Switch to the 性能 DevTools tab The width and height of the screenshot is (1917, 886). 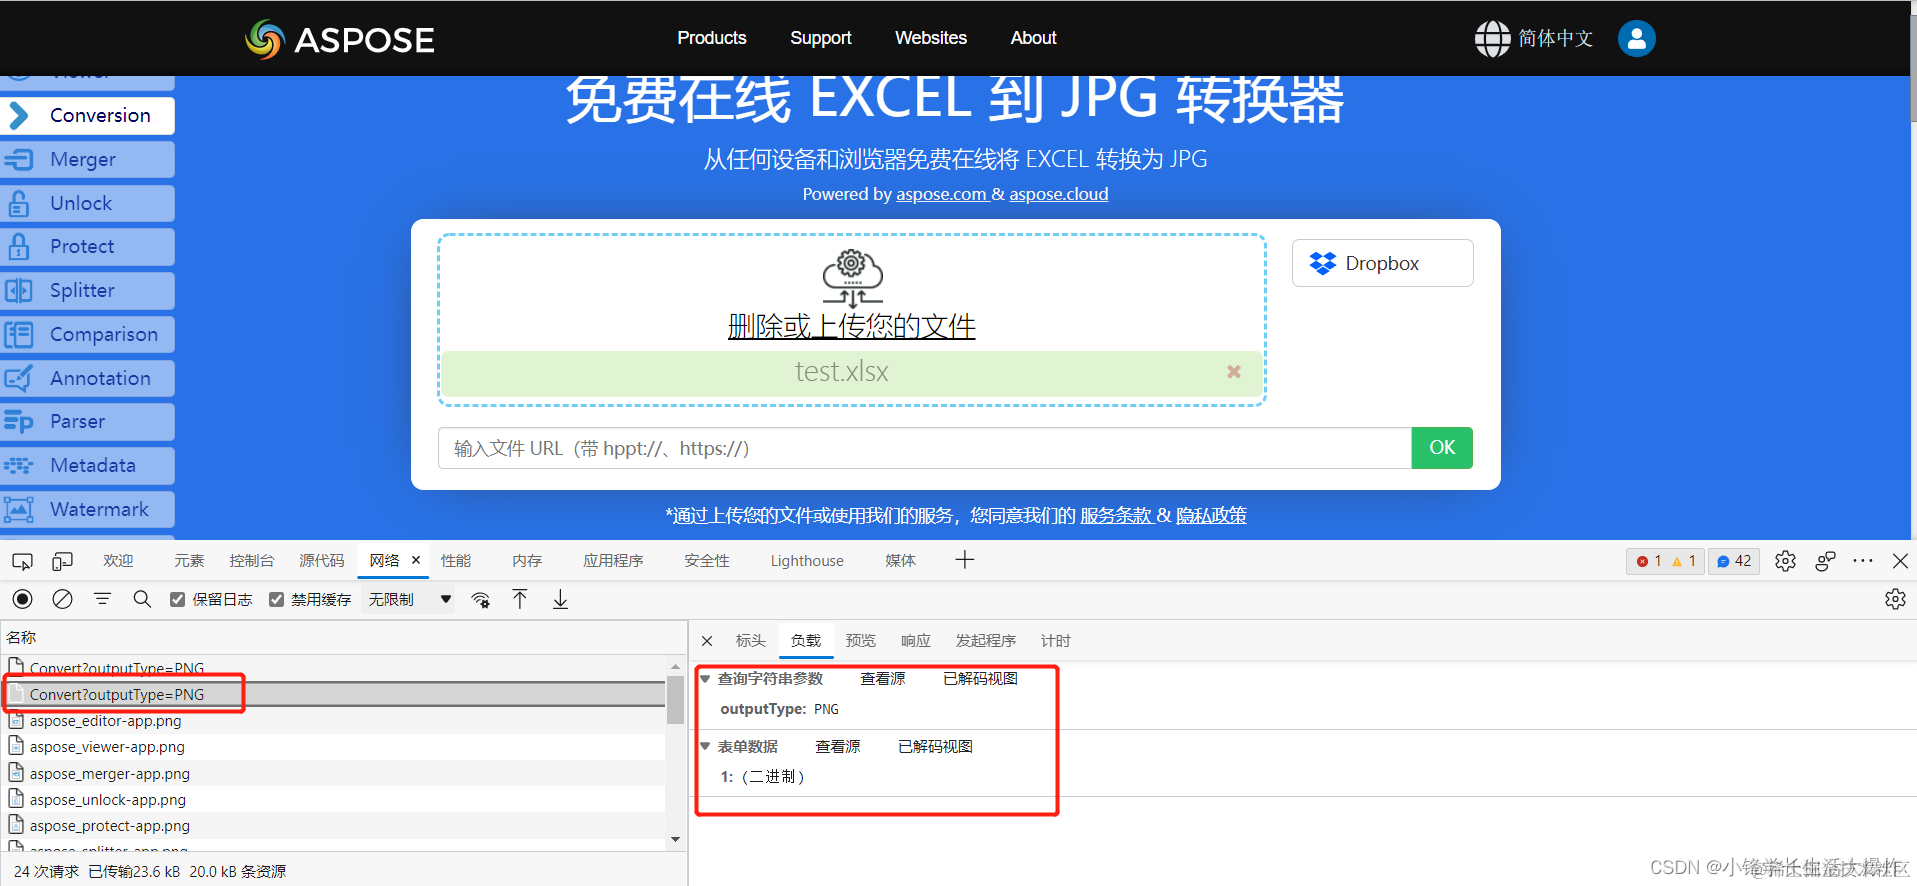point(456,561)
